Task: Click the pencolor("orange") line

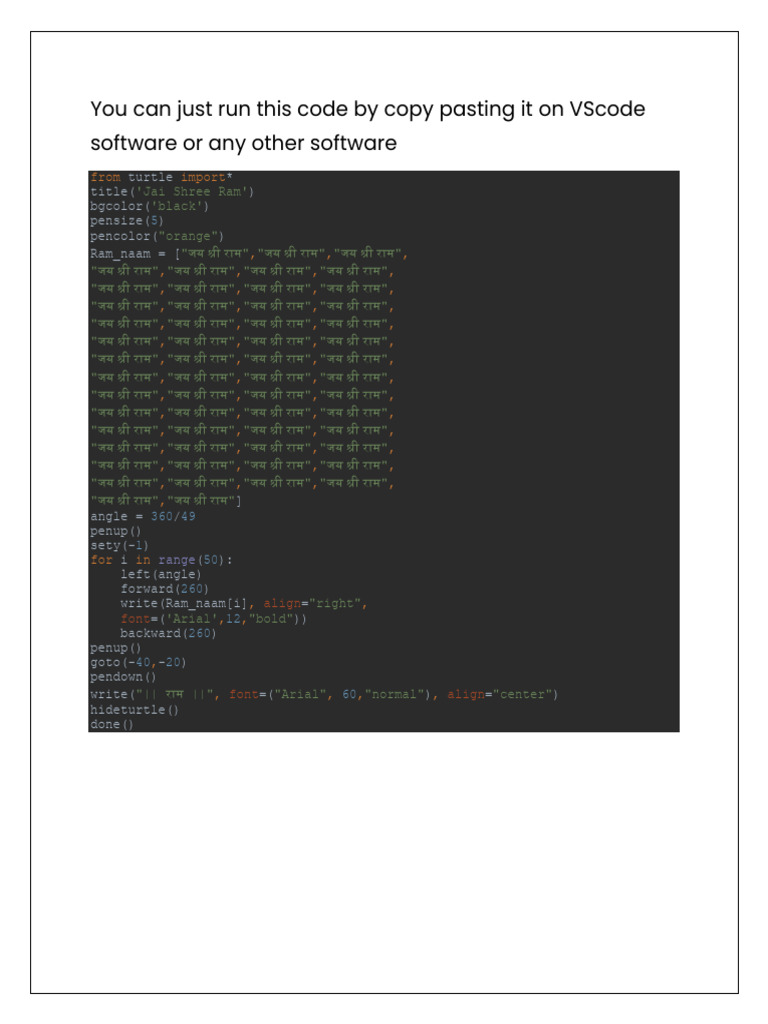Action: (157, 236)
